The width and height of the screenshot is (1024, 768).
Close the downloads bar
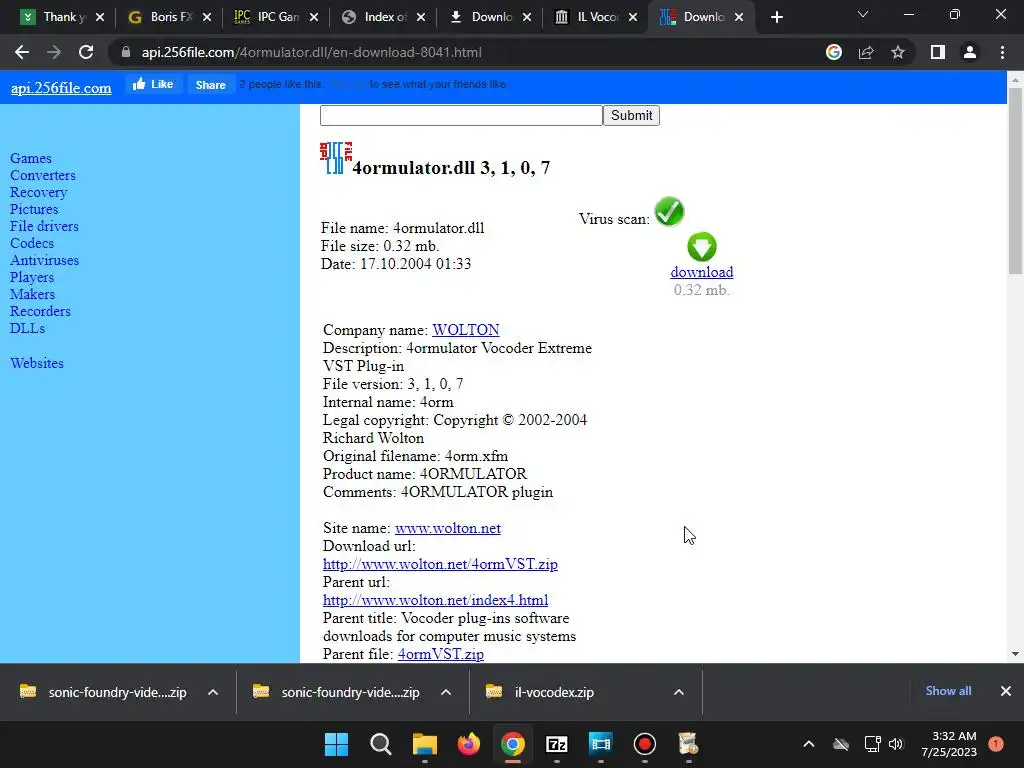(x=1006, y=691)
